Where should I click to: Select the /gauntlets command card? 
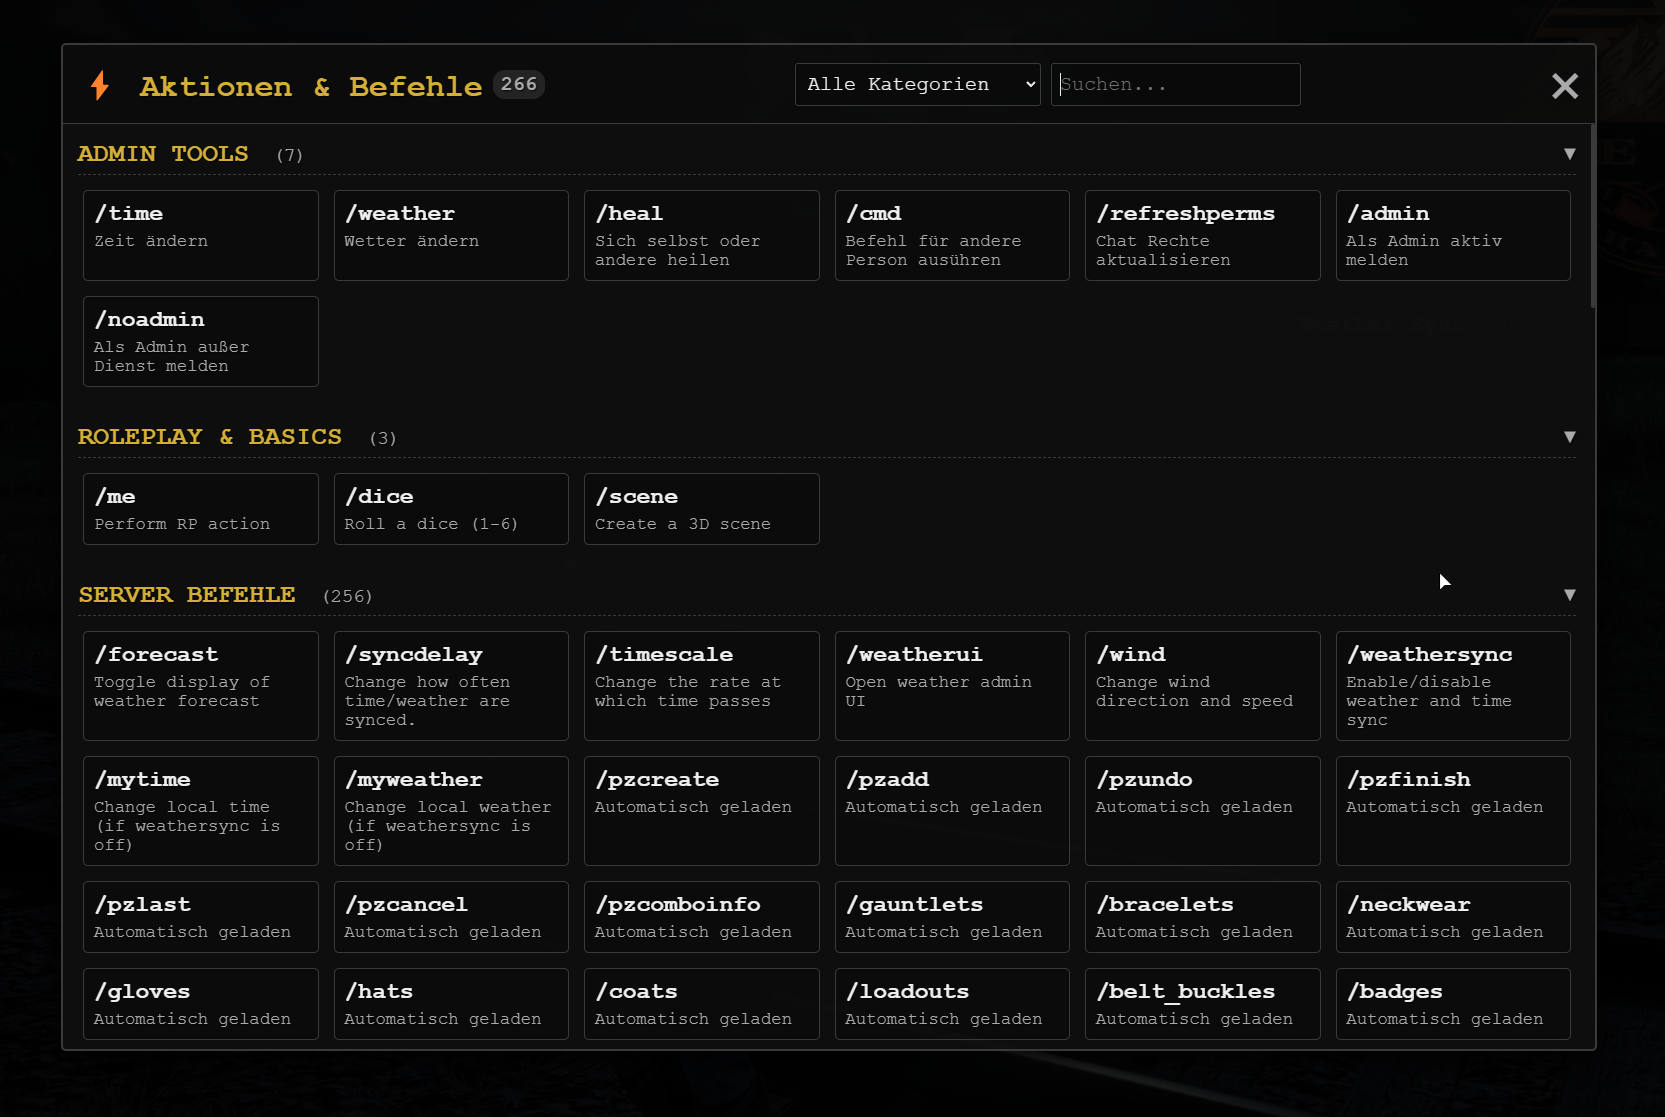click(952, 917)
